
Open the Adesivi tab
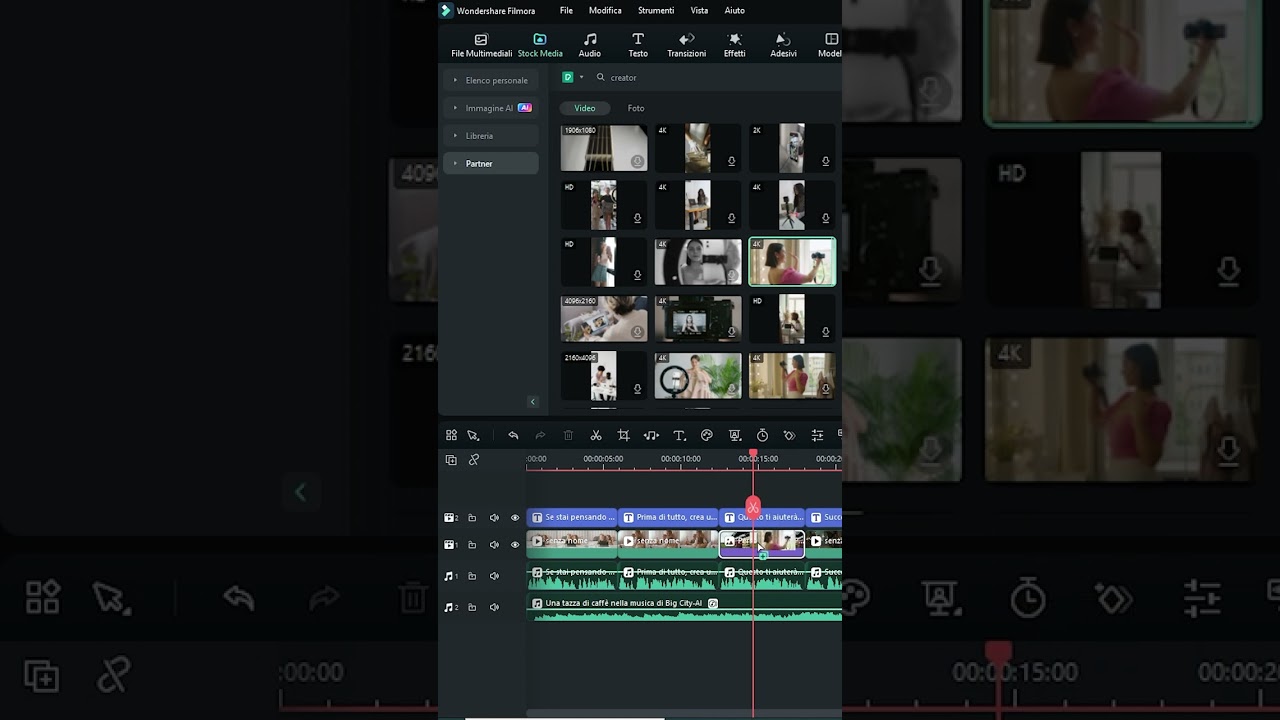pos(783,45)
